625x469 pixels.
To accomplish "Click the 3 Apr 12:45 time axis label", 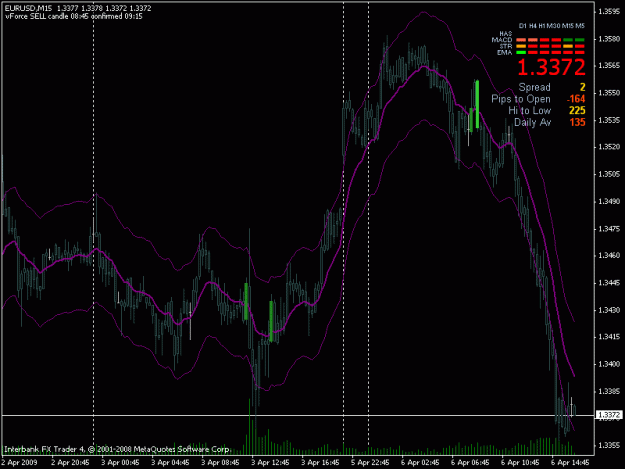I will [x=270, y=463].
